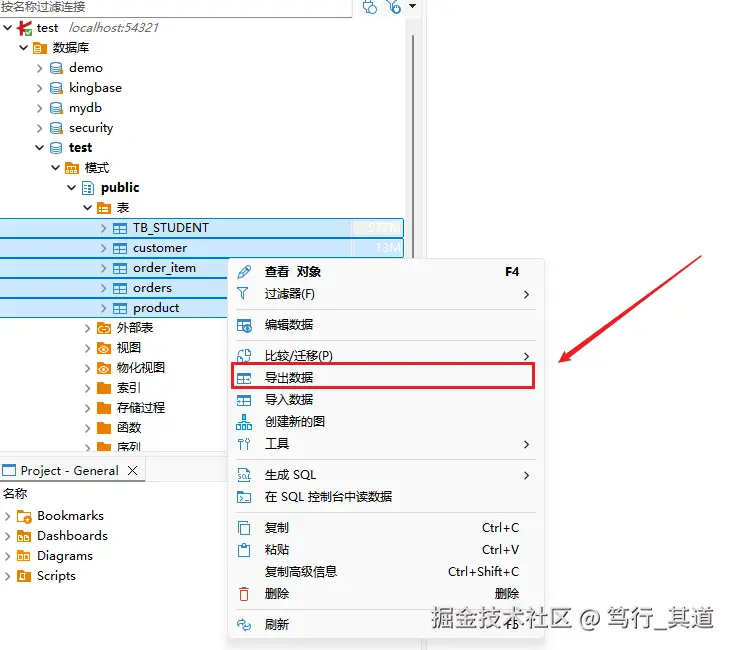Viewport: 733px width, 650px height.
Task: Open the connection toolbar dropdown arrow
Action: coord(412,6)
